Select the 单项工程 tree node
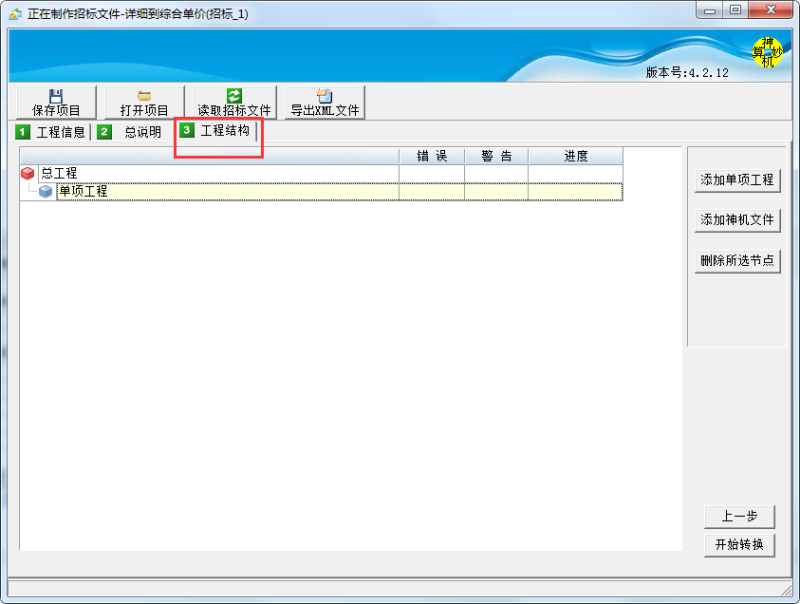The width and height of the screenshot is (800, 604). tap(83, 192)
